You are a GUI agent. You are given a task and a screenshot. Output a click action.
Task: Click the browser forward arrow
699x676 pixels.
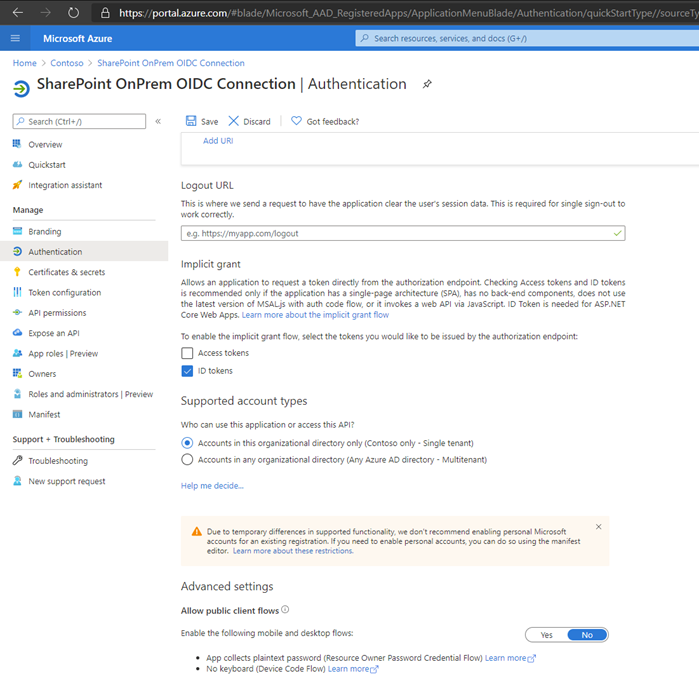(45, 12)
